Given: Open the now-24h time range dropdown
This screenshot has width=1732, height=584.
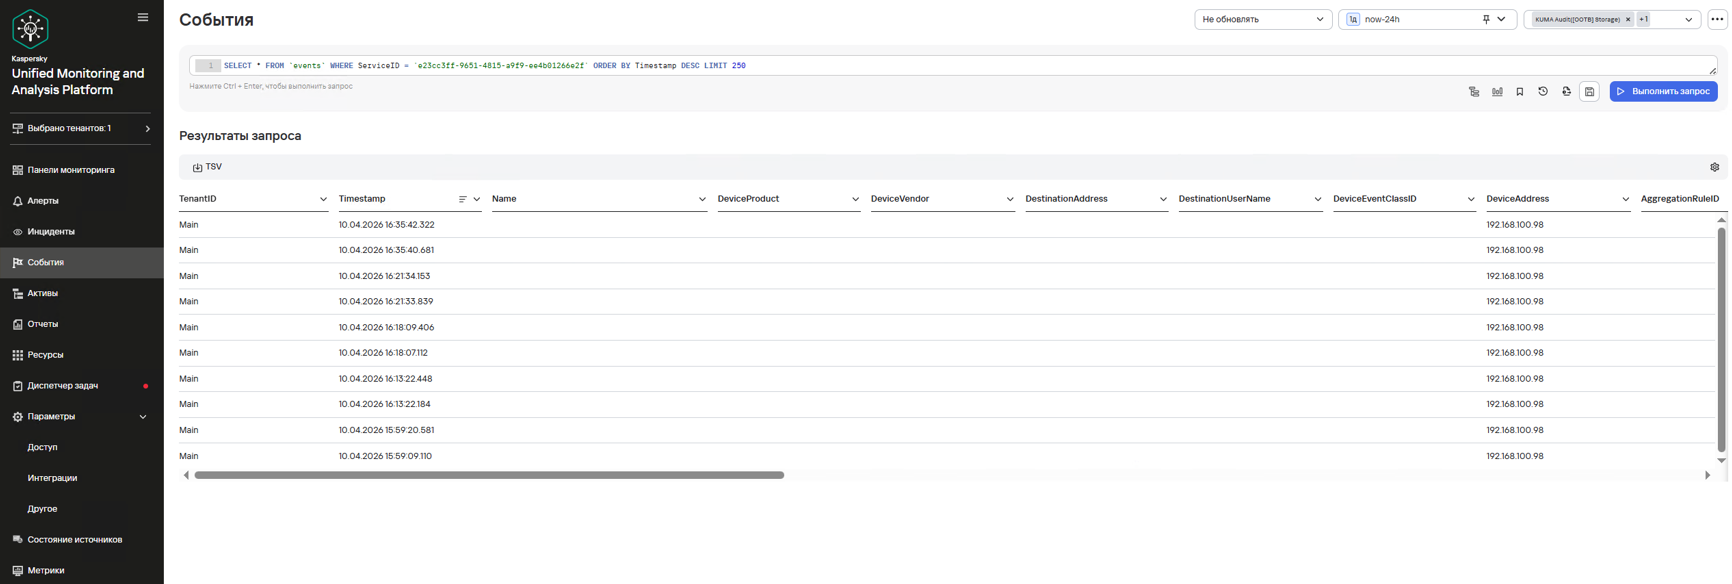Looking at the screenshot, I should (x=1502, y=19).
